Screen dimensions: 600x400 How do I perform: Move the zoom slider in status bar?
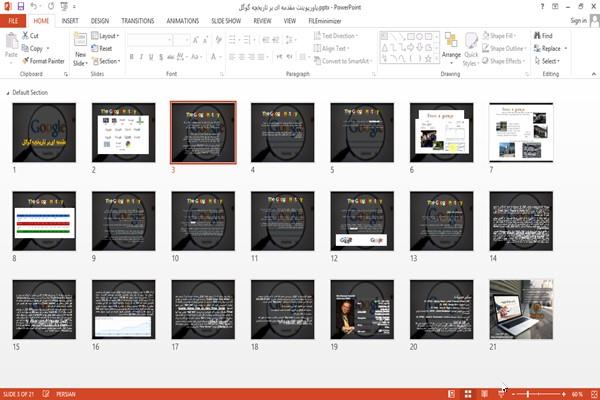(528, 394)
